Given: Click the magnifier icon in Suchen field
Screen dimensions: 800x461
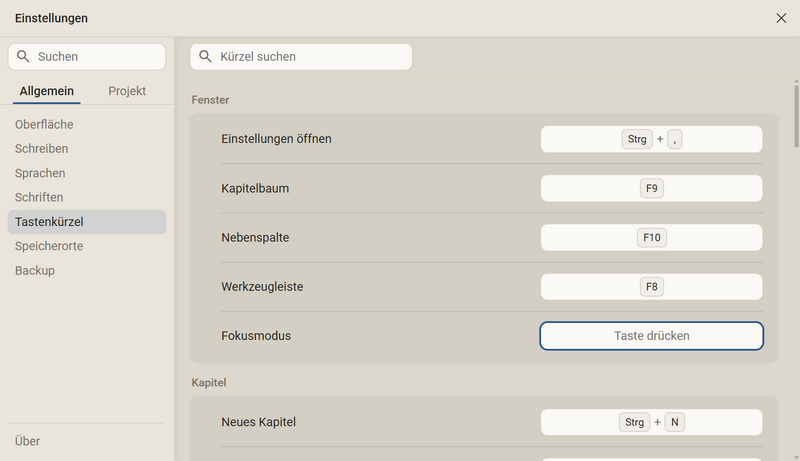Looking at the screenshot, I should click(x=23, y=56).
